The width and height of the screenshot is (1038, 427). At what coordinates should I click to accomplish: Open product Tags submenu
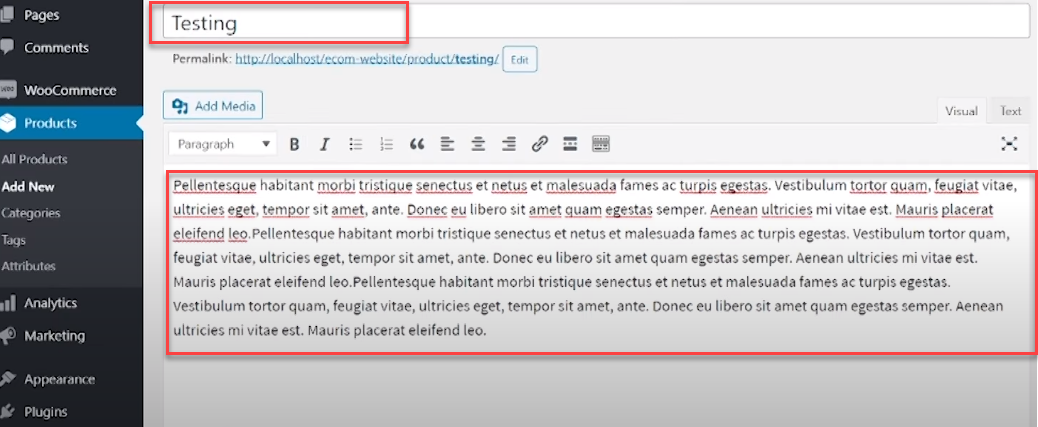click(x=14, y=240)
